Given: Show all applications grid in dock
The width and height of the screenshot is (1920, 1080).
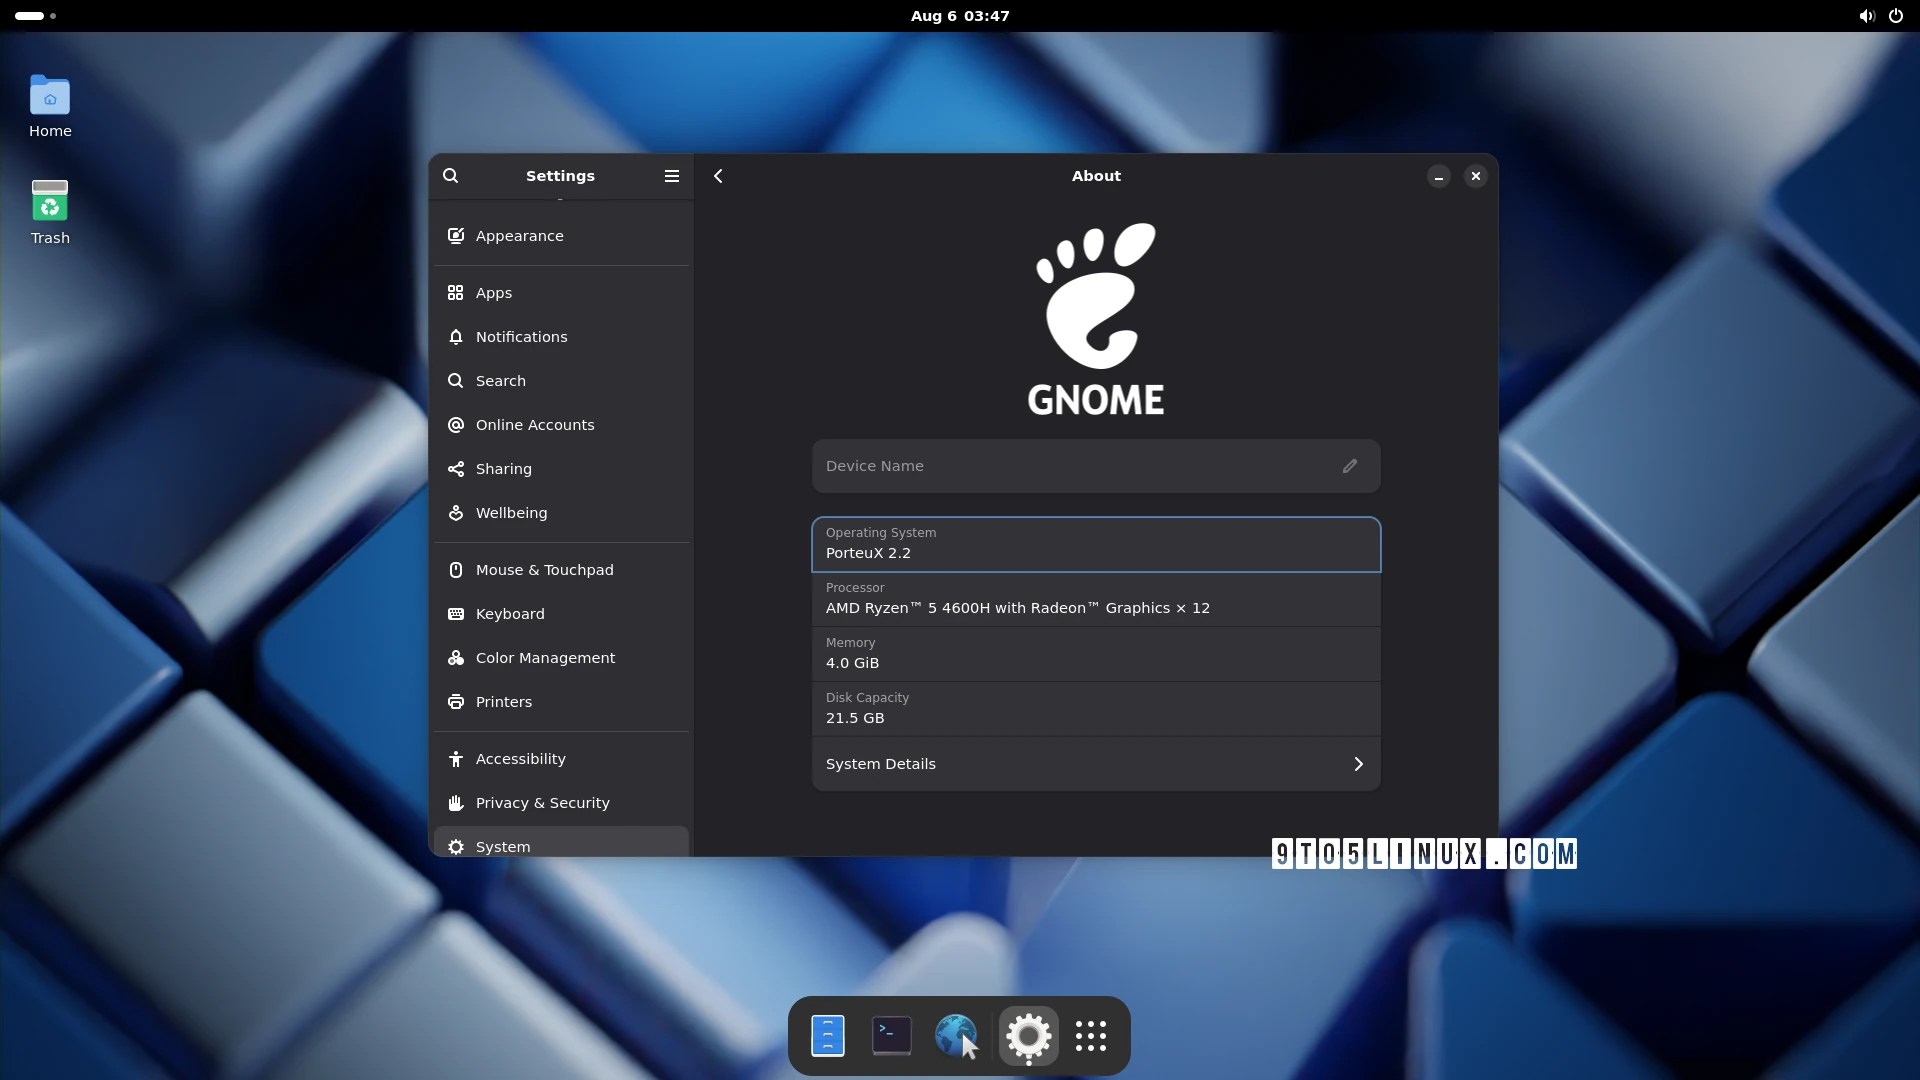Looking at the screenshot, I should [1090, 1036].
